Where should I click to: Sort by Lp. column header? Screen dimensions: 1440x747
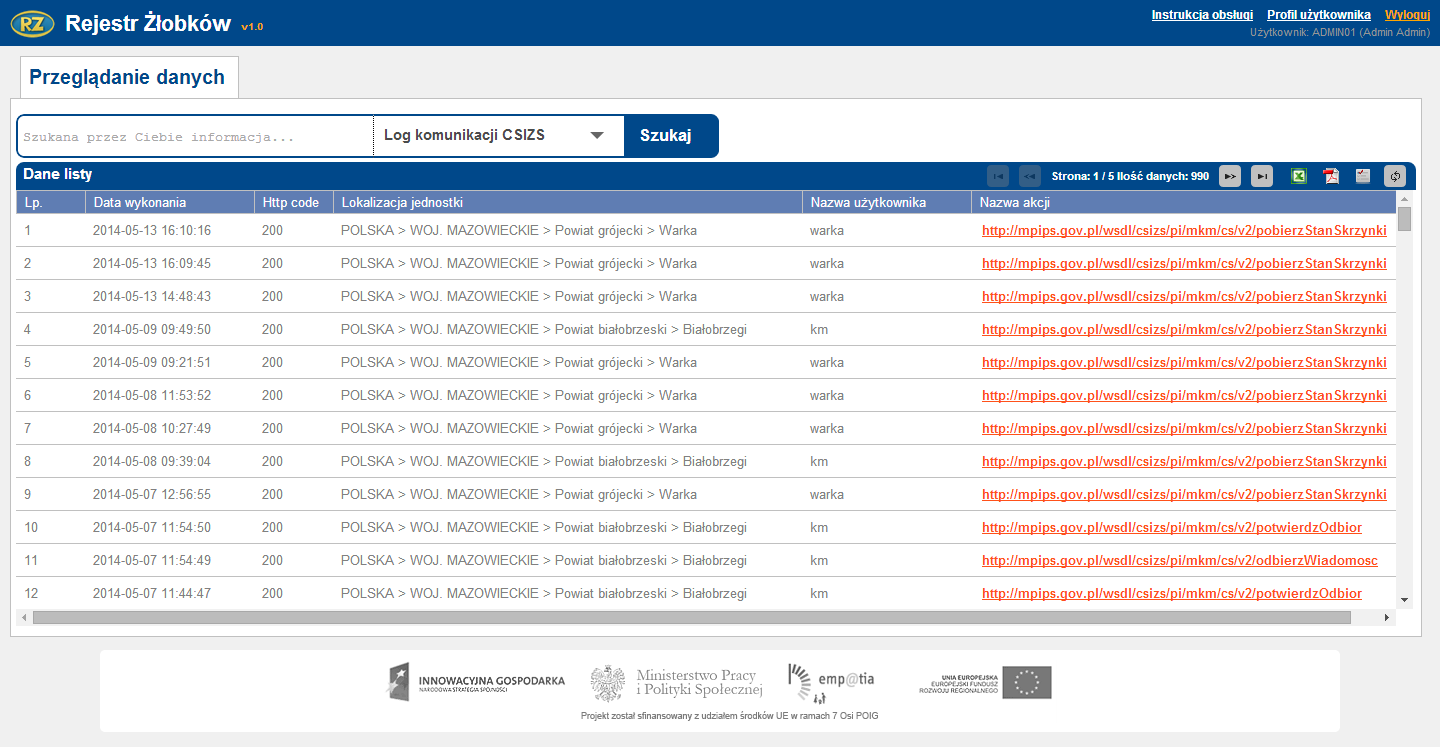coord(51,202)
